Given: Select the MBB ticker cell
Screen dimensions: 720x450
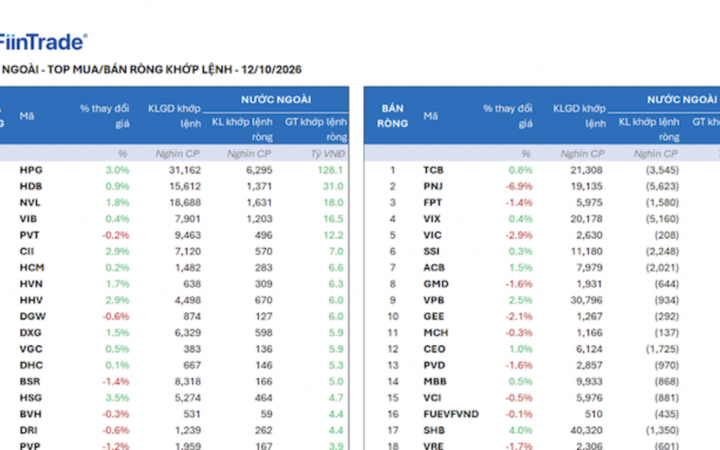Looking at the screenshot, I should (x=435, y=382).
